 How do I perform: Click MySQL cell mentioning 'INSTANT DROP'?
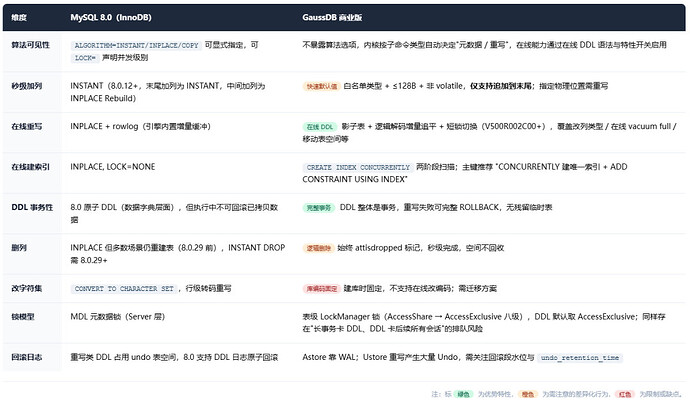178,254
